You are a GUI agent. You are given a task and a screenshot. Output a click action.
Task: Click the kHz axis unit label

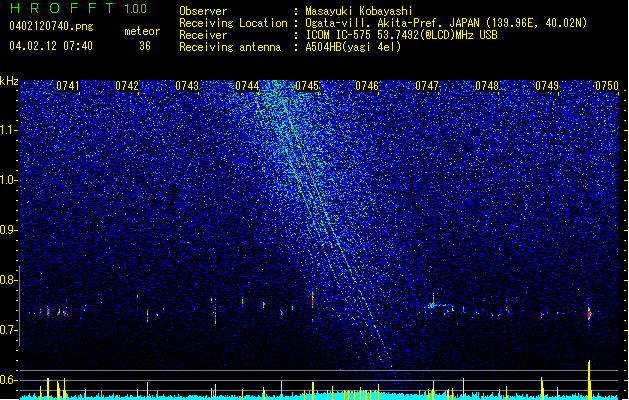click(9, 81)
